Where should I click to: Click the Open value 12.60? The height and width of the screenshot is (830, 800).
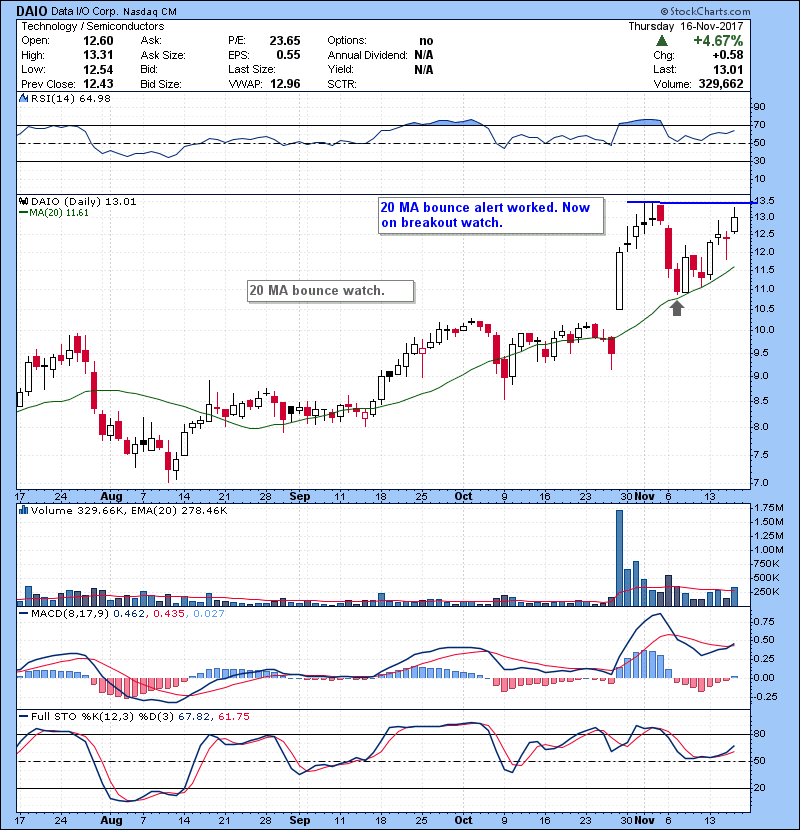(98, 41)
